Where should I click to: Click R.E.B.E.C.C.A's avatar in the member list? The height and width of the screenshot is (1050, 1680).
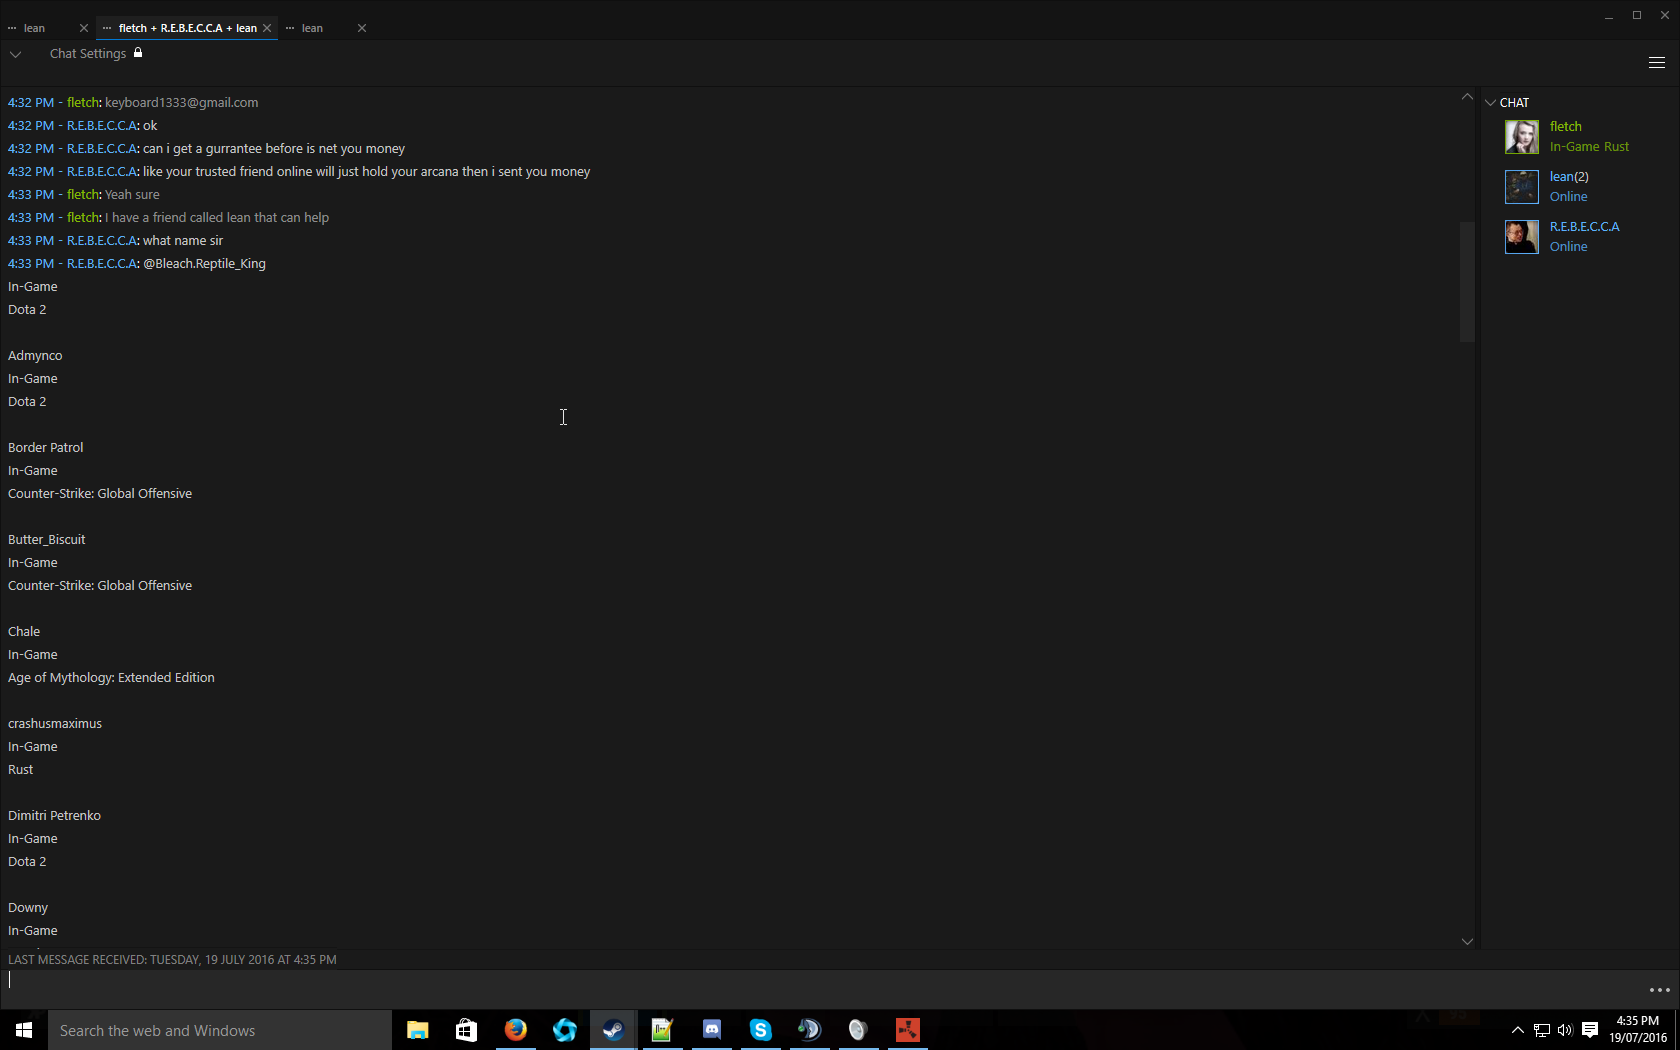(x=1521, y=237)
